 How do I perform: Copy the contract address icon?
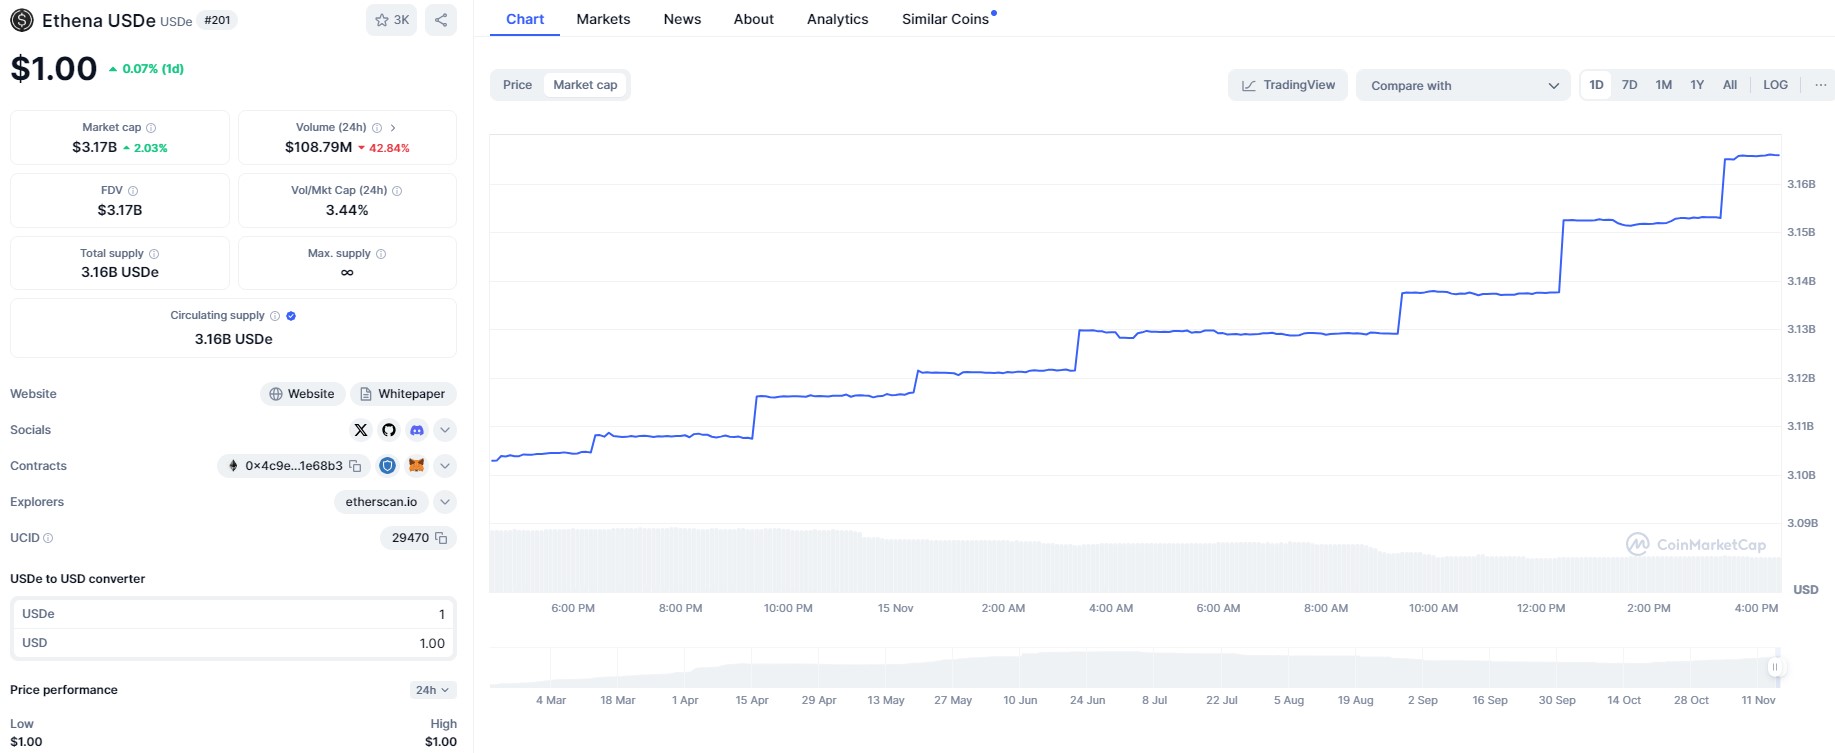[x=355, y=466]
